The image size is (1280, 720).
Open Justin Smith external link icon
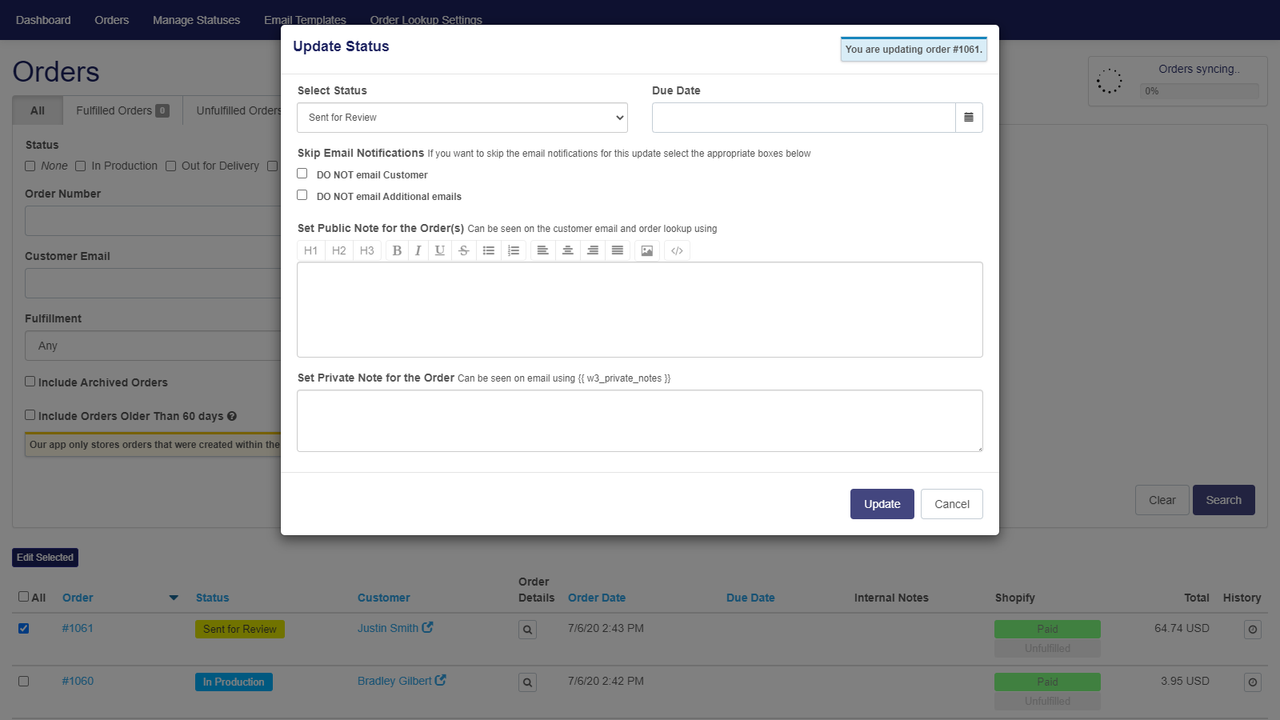coord(428,628)
